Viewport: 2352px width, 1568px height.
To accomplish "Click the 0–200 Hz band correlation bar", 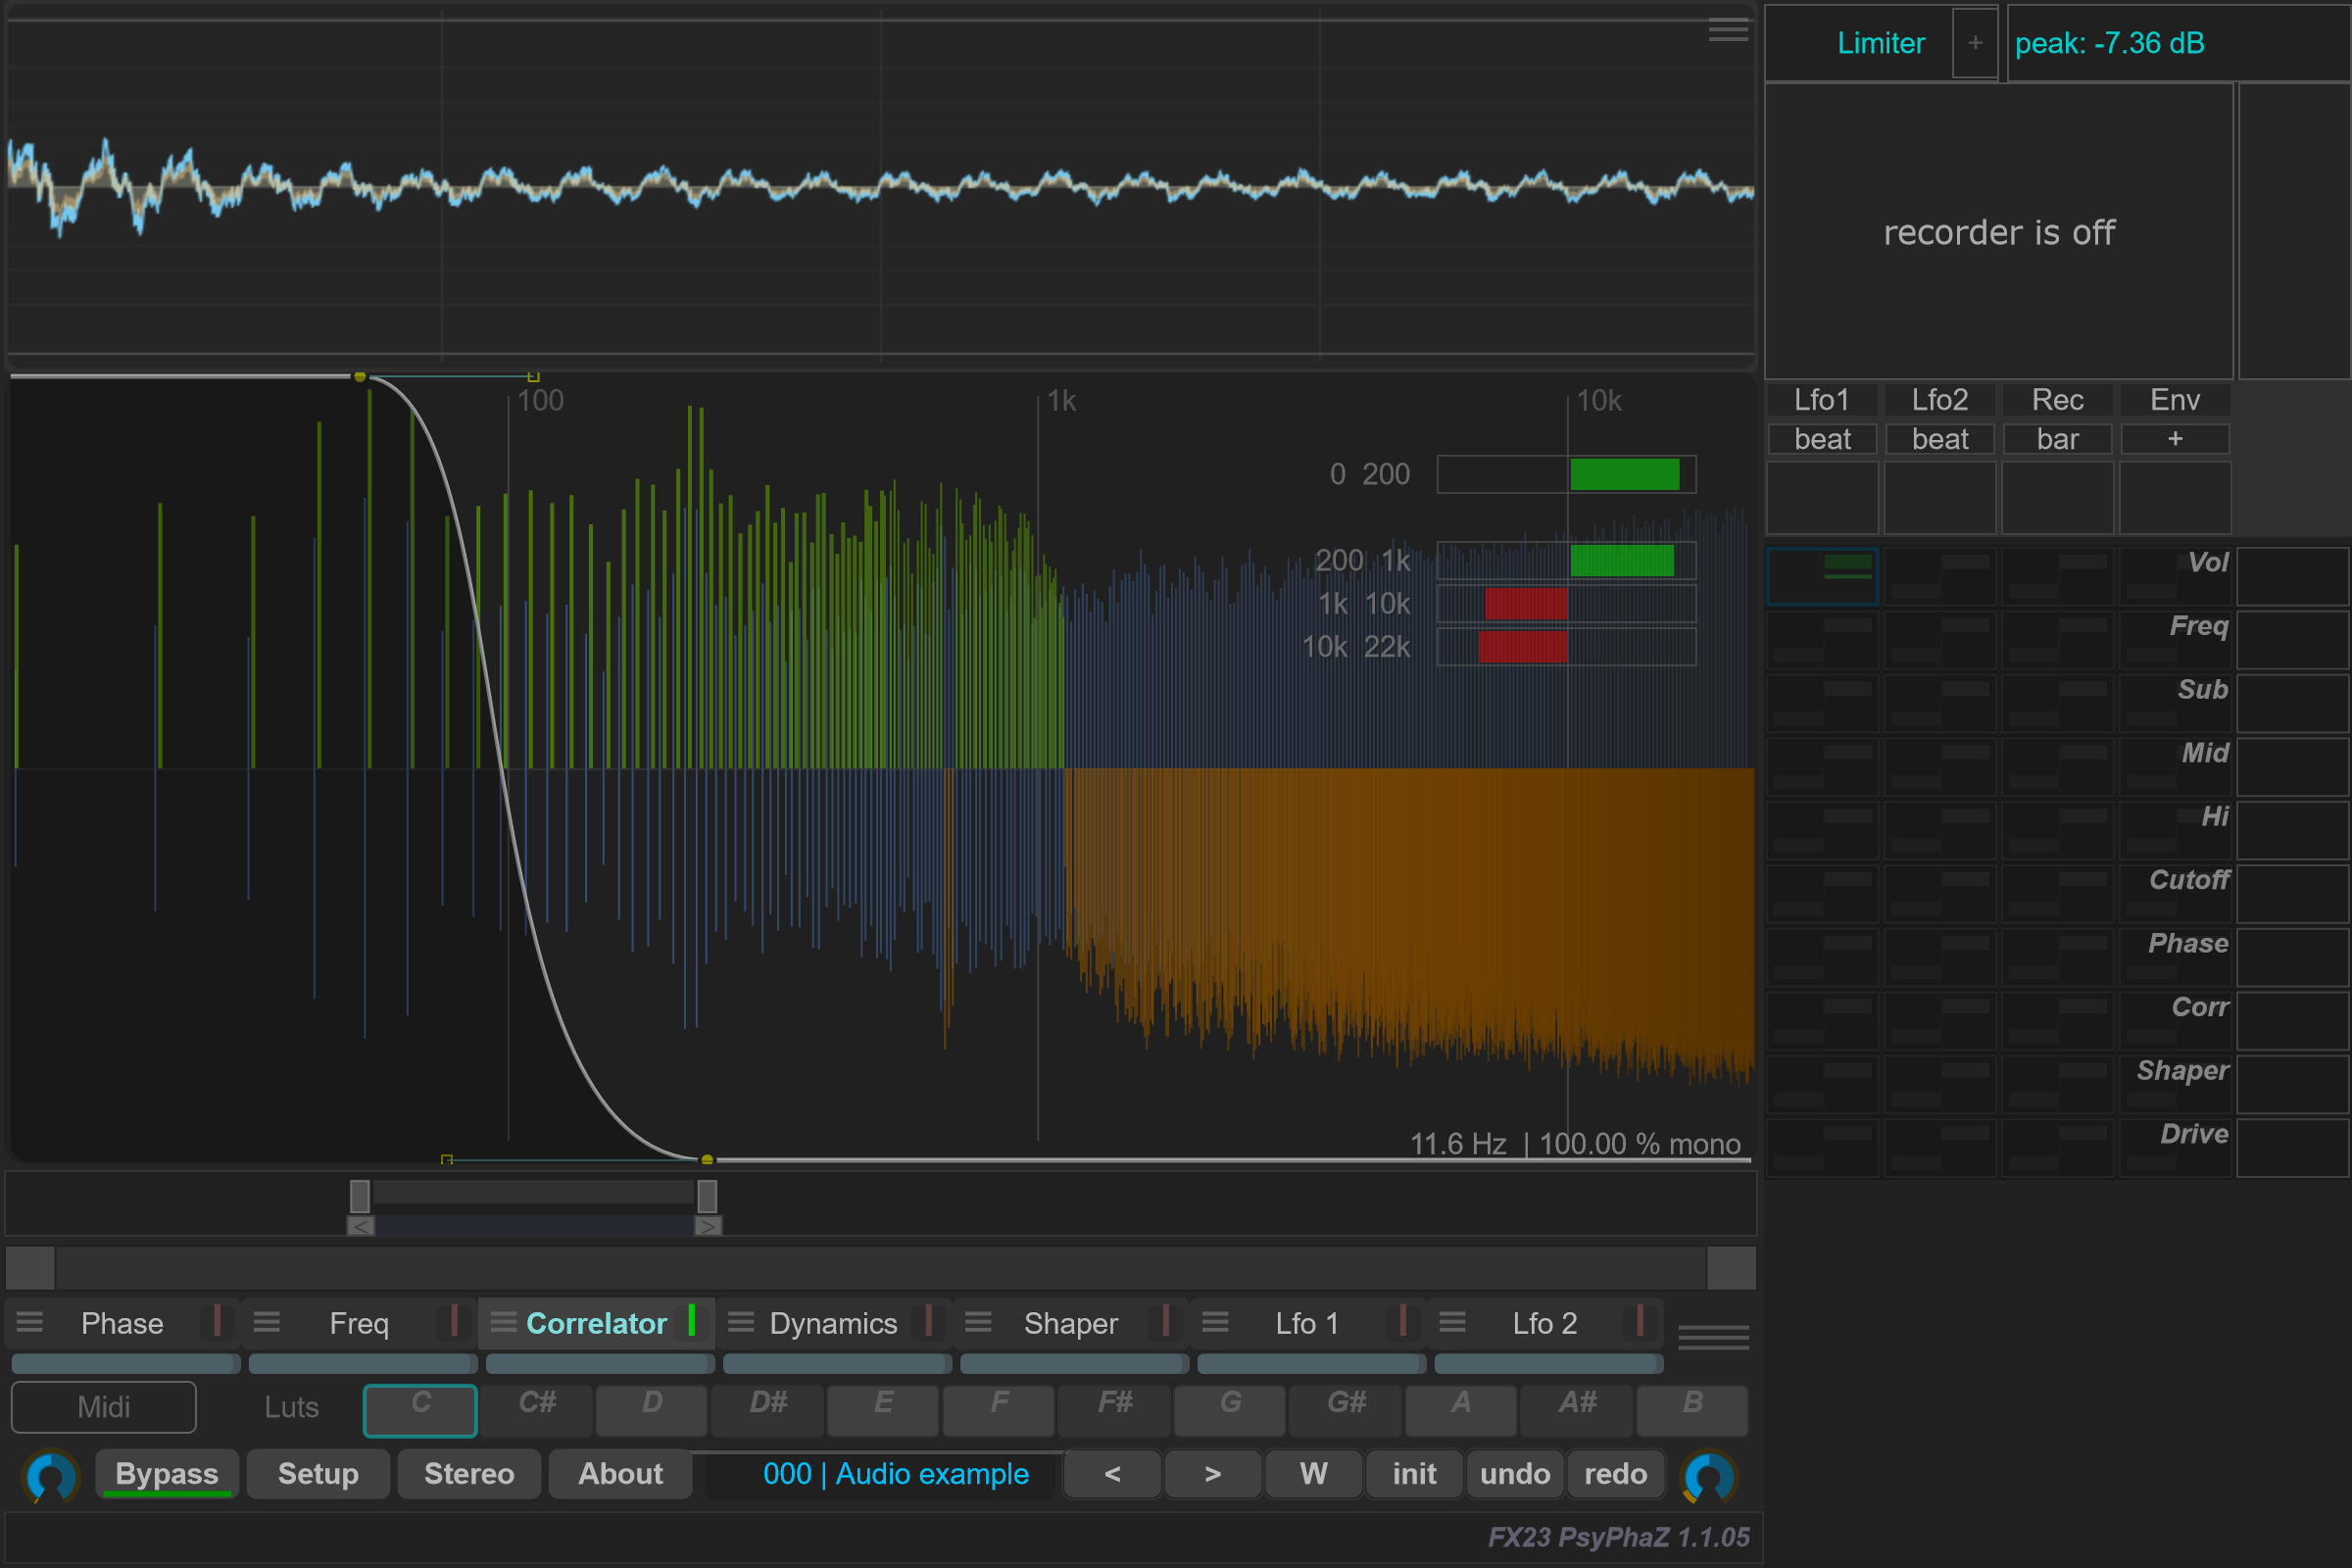I will pos(1566,474).
